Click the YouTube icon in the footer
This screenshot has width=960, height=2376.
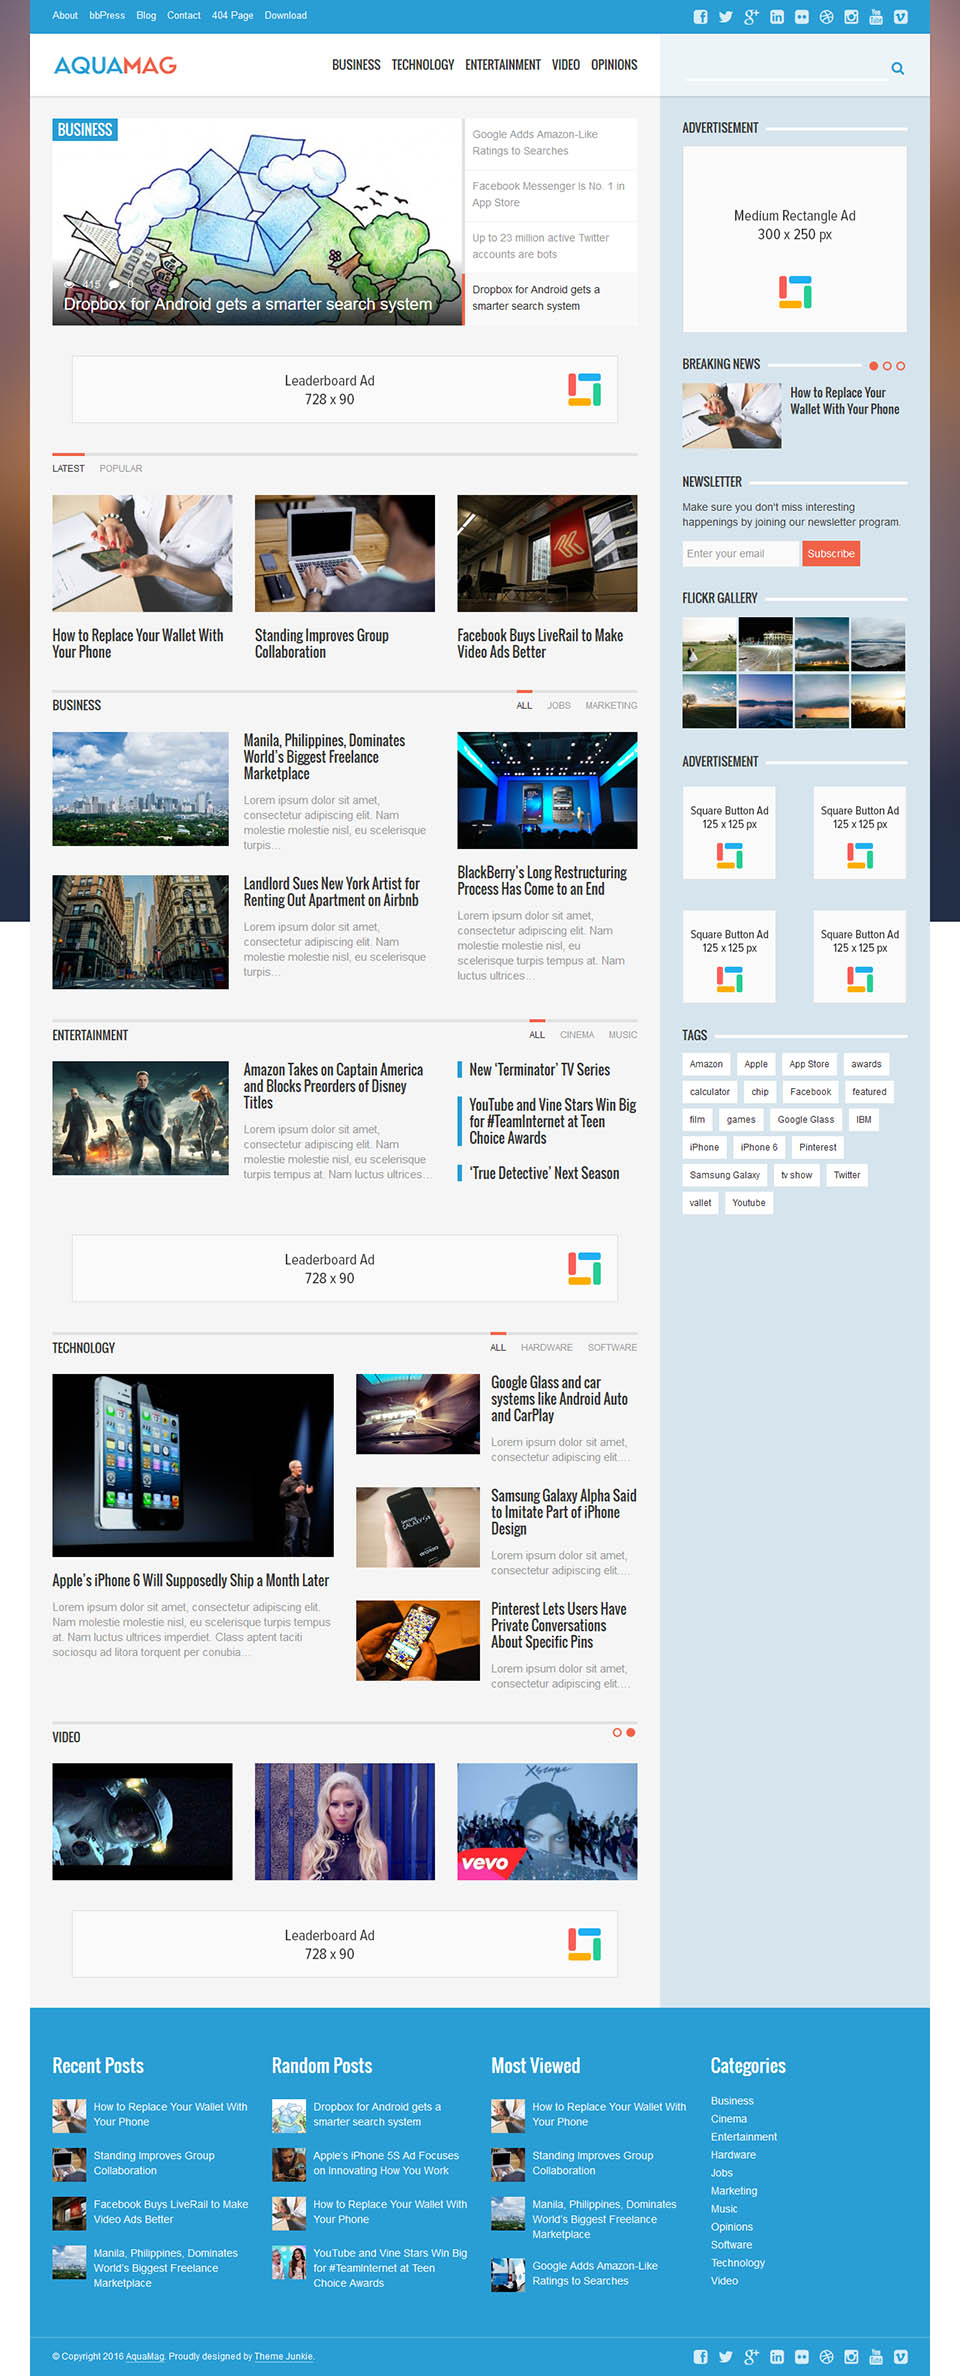(875, 2356)
